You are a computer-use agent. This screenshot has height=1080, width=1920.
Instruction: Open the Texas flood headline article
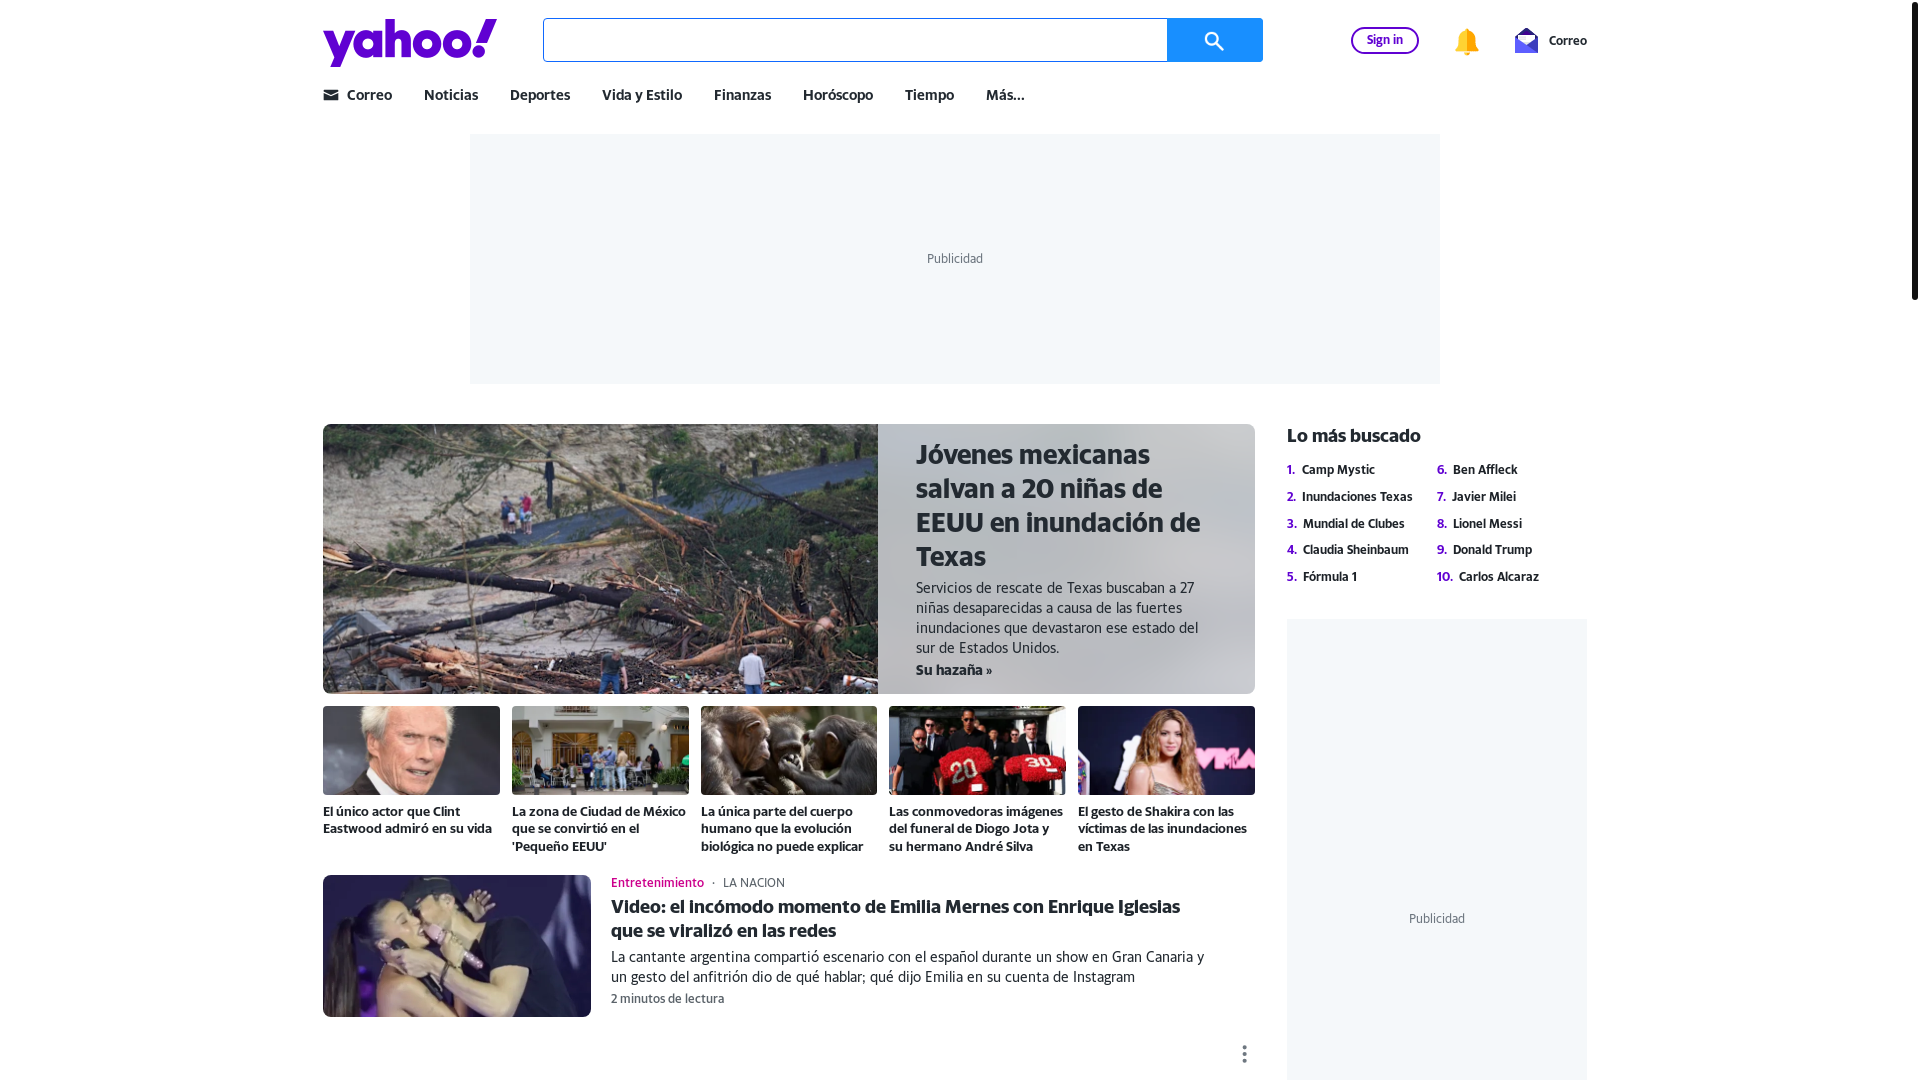[x=1058, y=505]
